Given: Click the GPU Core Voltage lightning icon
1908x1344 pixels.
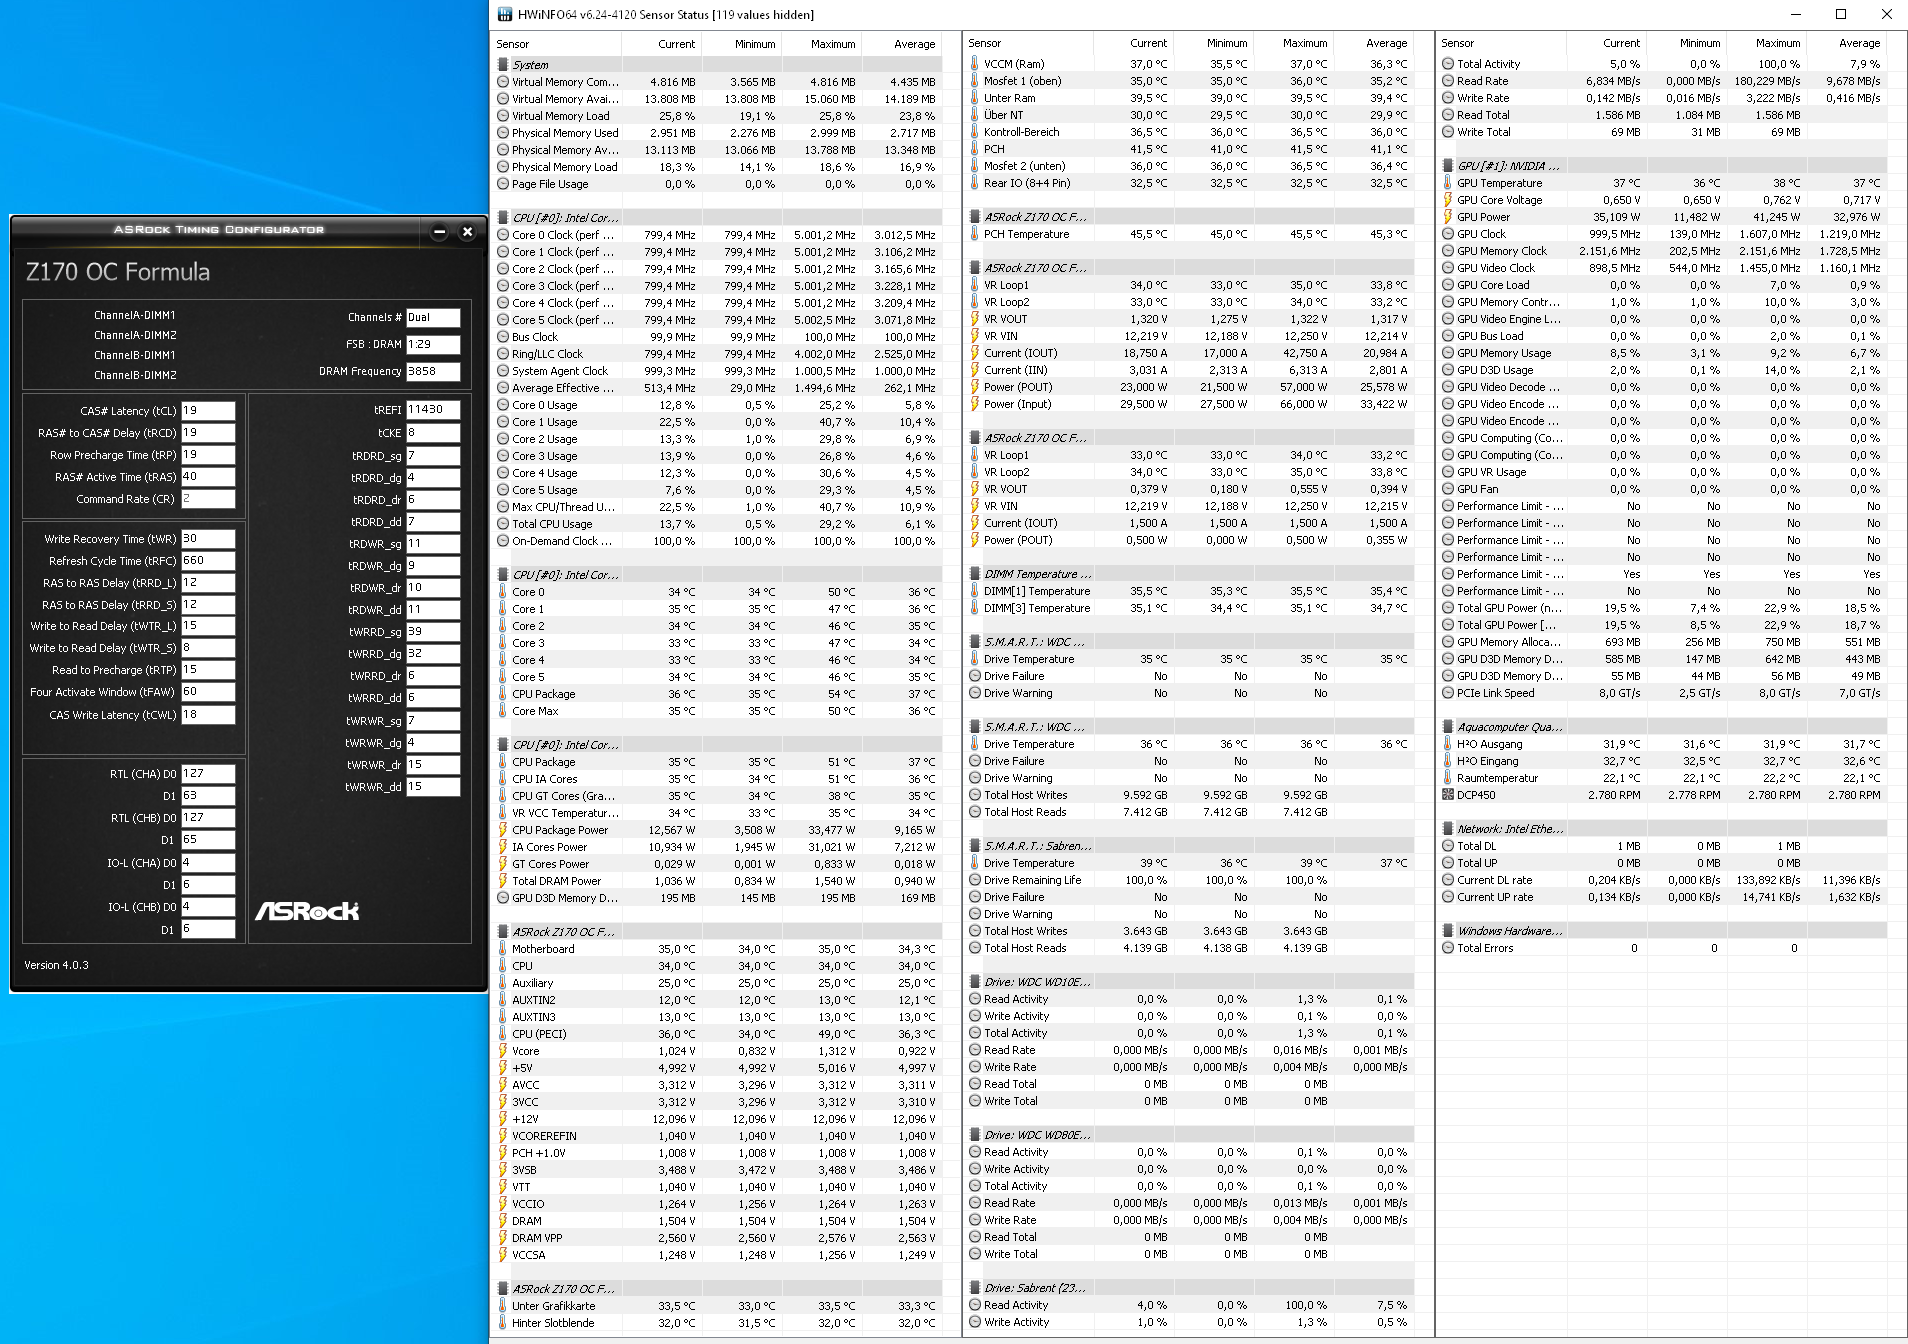Looking at the screenshot, I should pyautogui.click(x=1448, y=200).
